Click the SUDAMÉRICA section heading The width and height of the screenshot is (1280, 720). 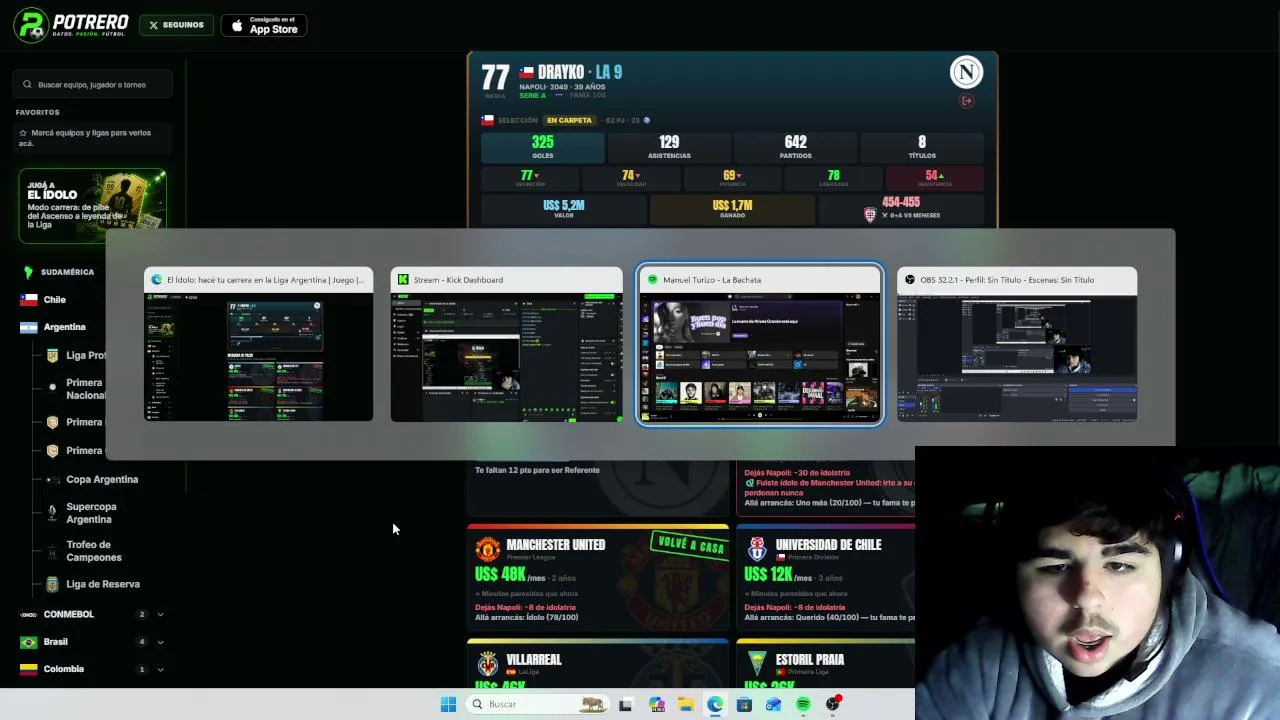click(x=68, y=272)
